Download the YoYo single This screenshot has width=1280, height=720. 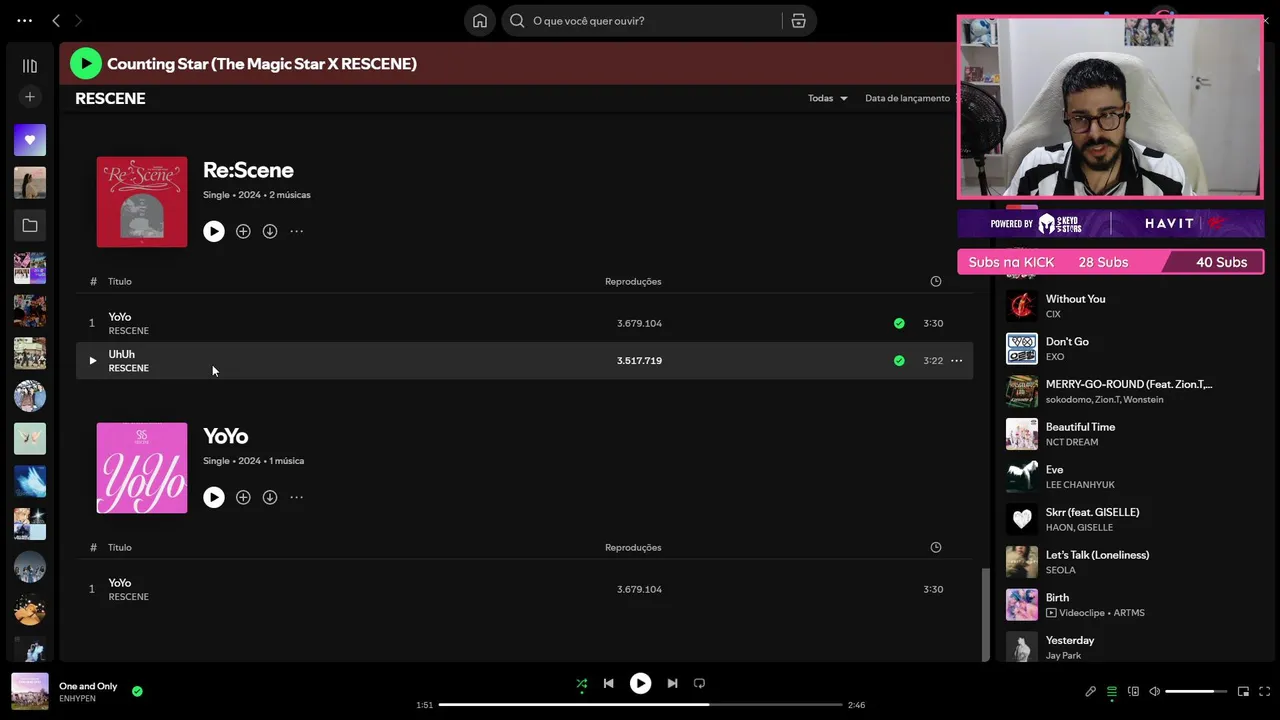click(x=270, y=497)
